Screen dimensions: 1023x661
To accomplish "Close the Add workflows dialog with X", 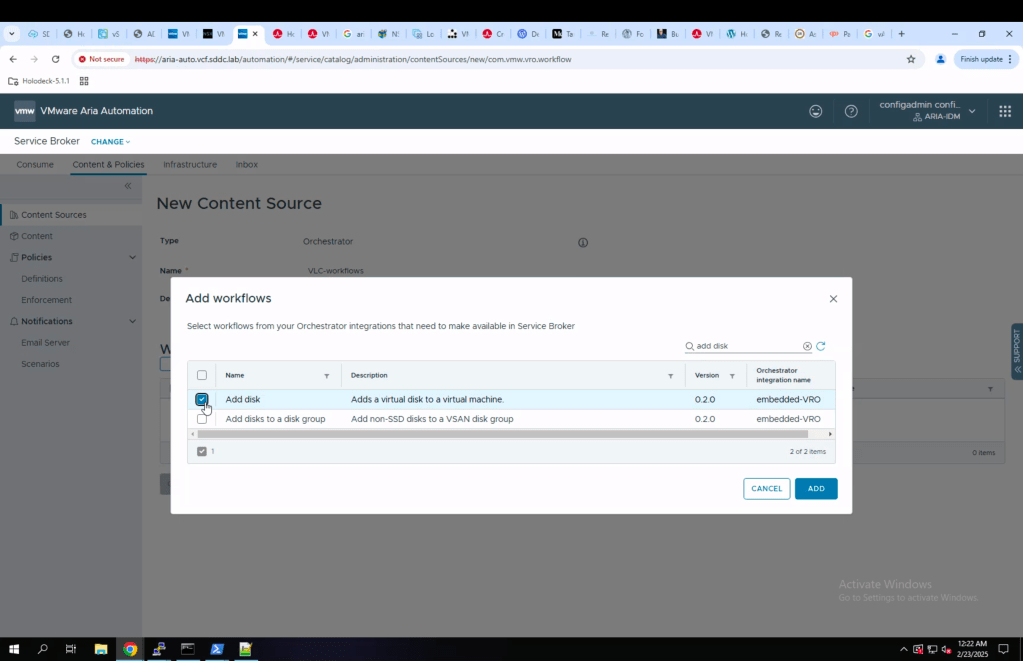I will (x=833, y=299).
